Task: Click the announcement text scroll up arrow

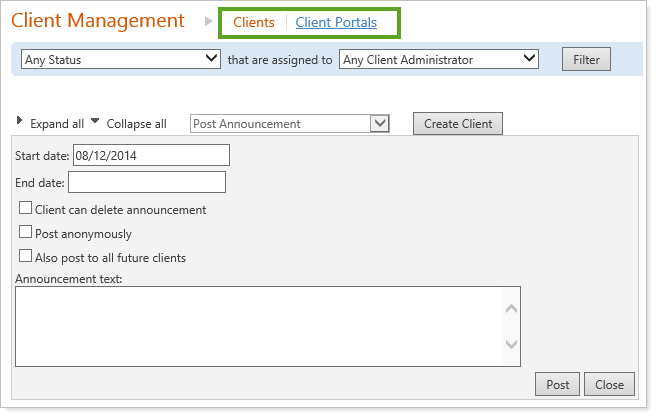Action: 510,309
